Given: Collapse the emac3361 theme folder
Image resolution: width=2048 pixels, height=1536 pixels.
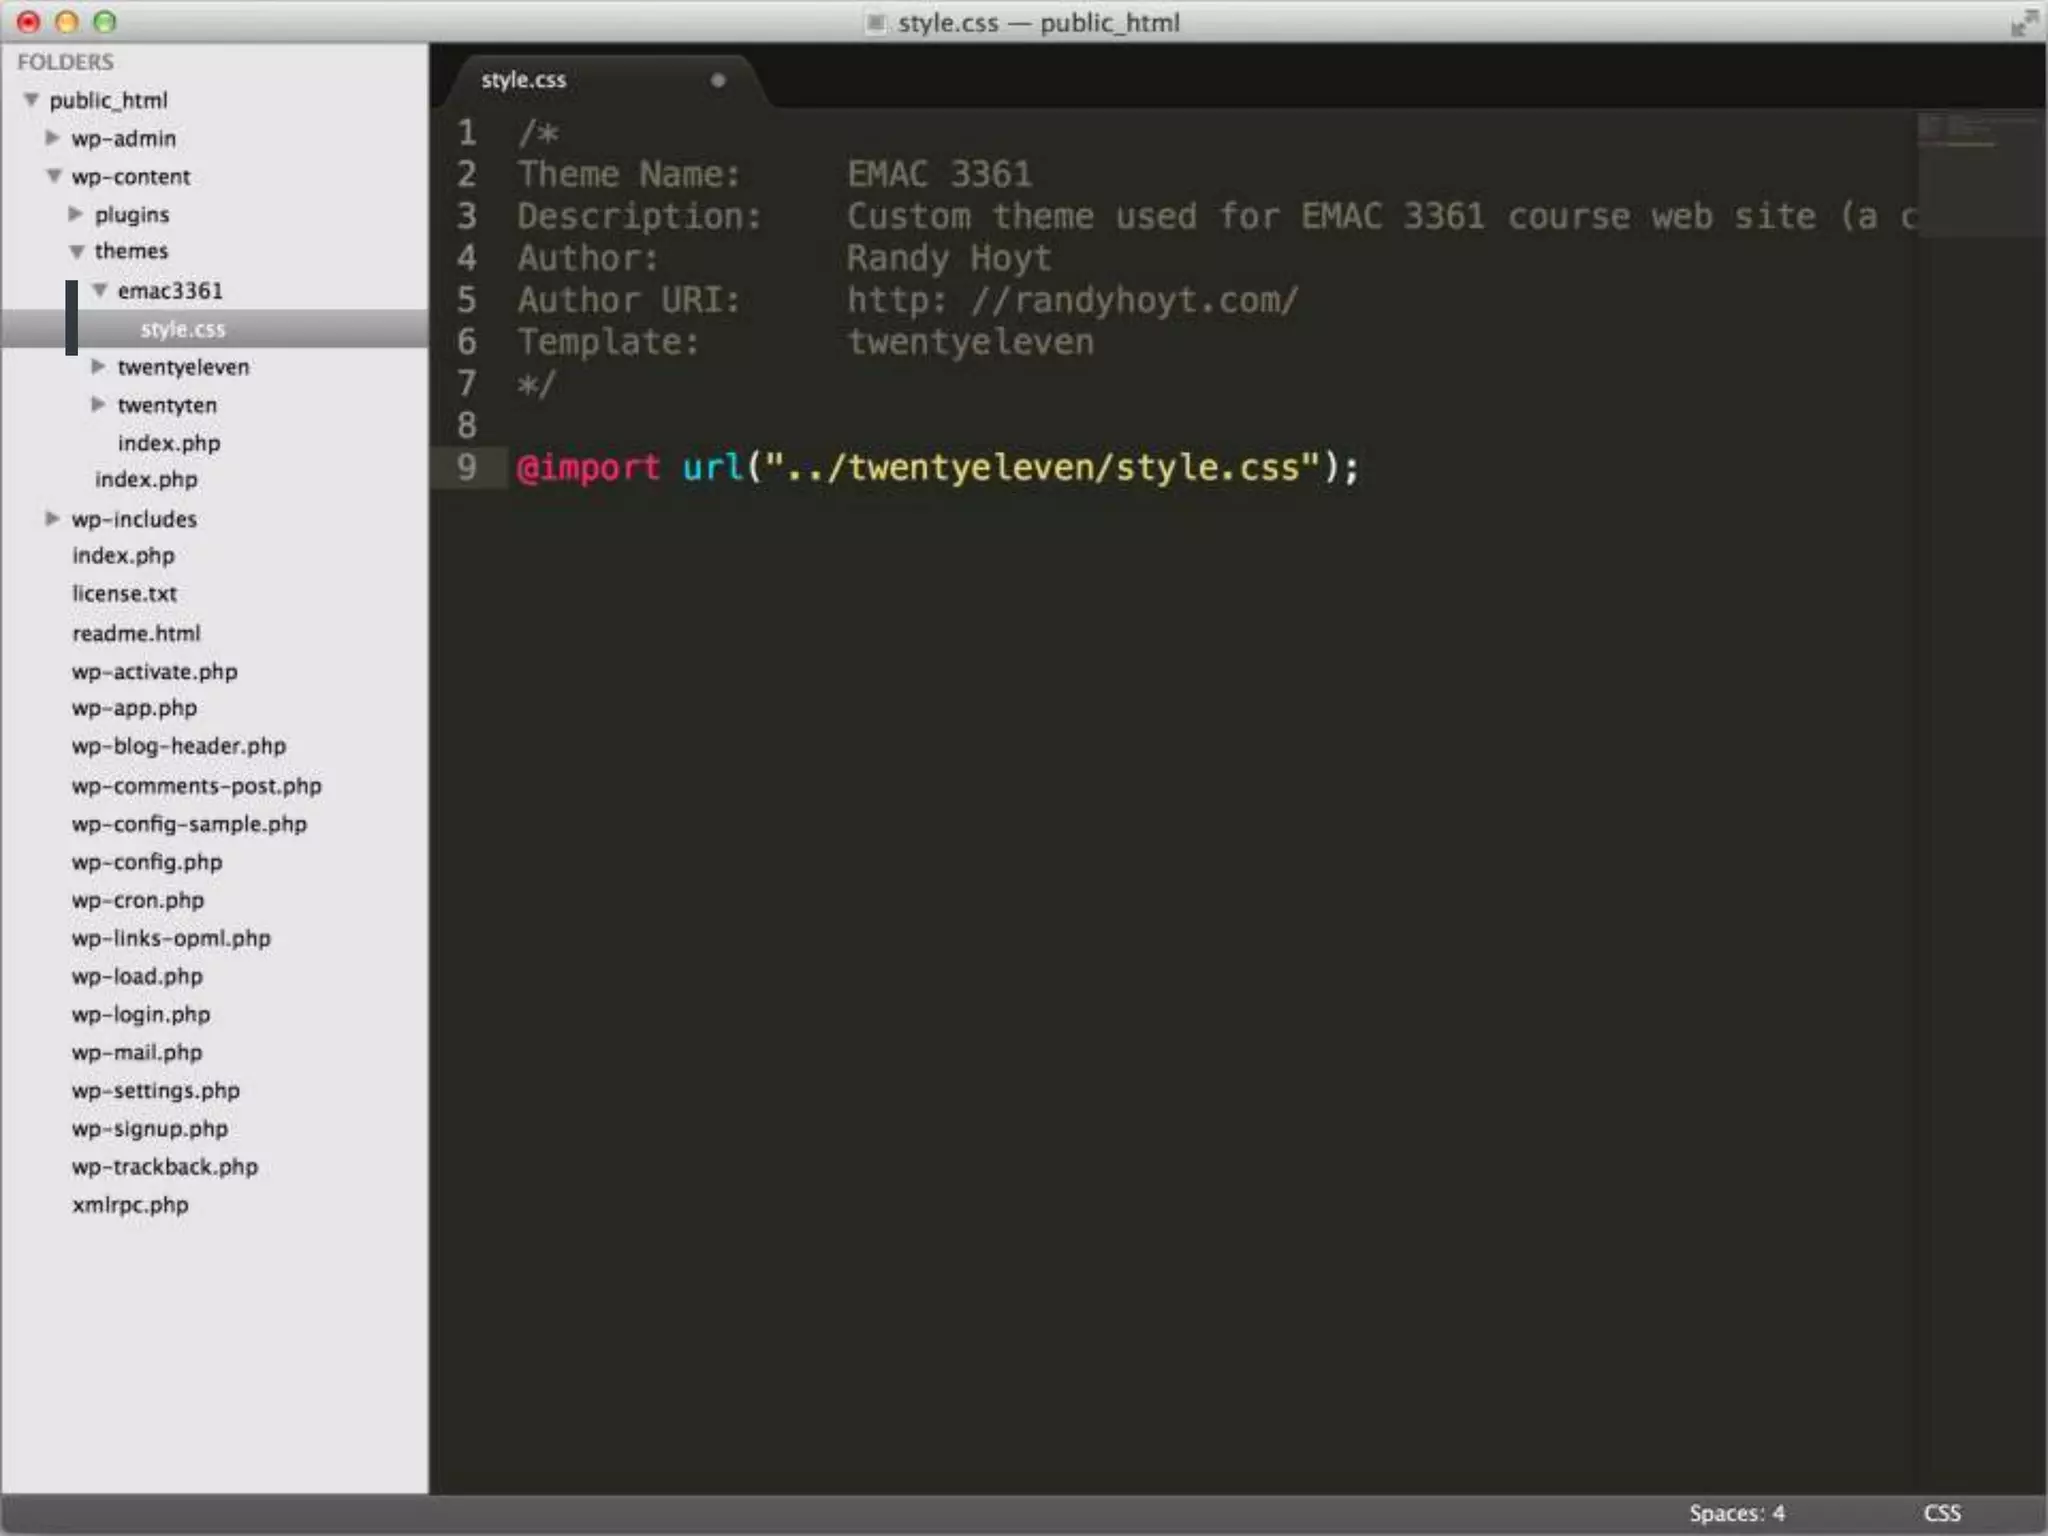Looking at the screenshot, I should pos(100,290).
